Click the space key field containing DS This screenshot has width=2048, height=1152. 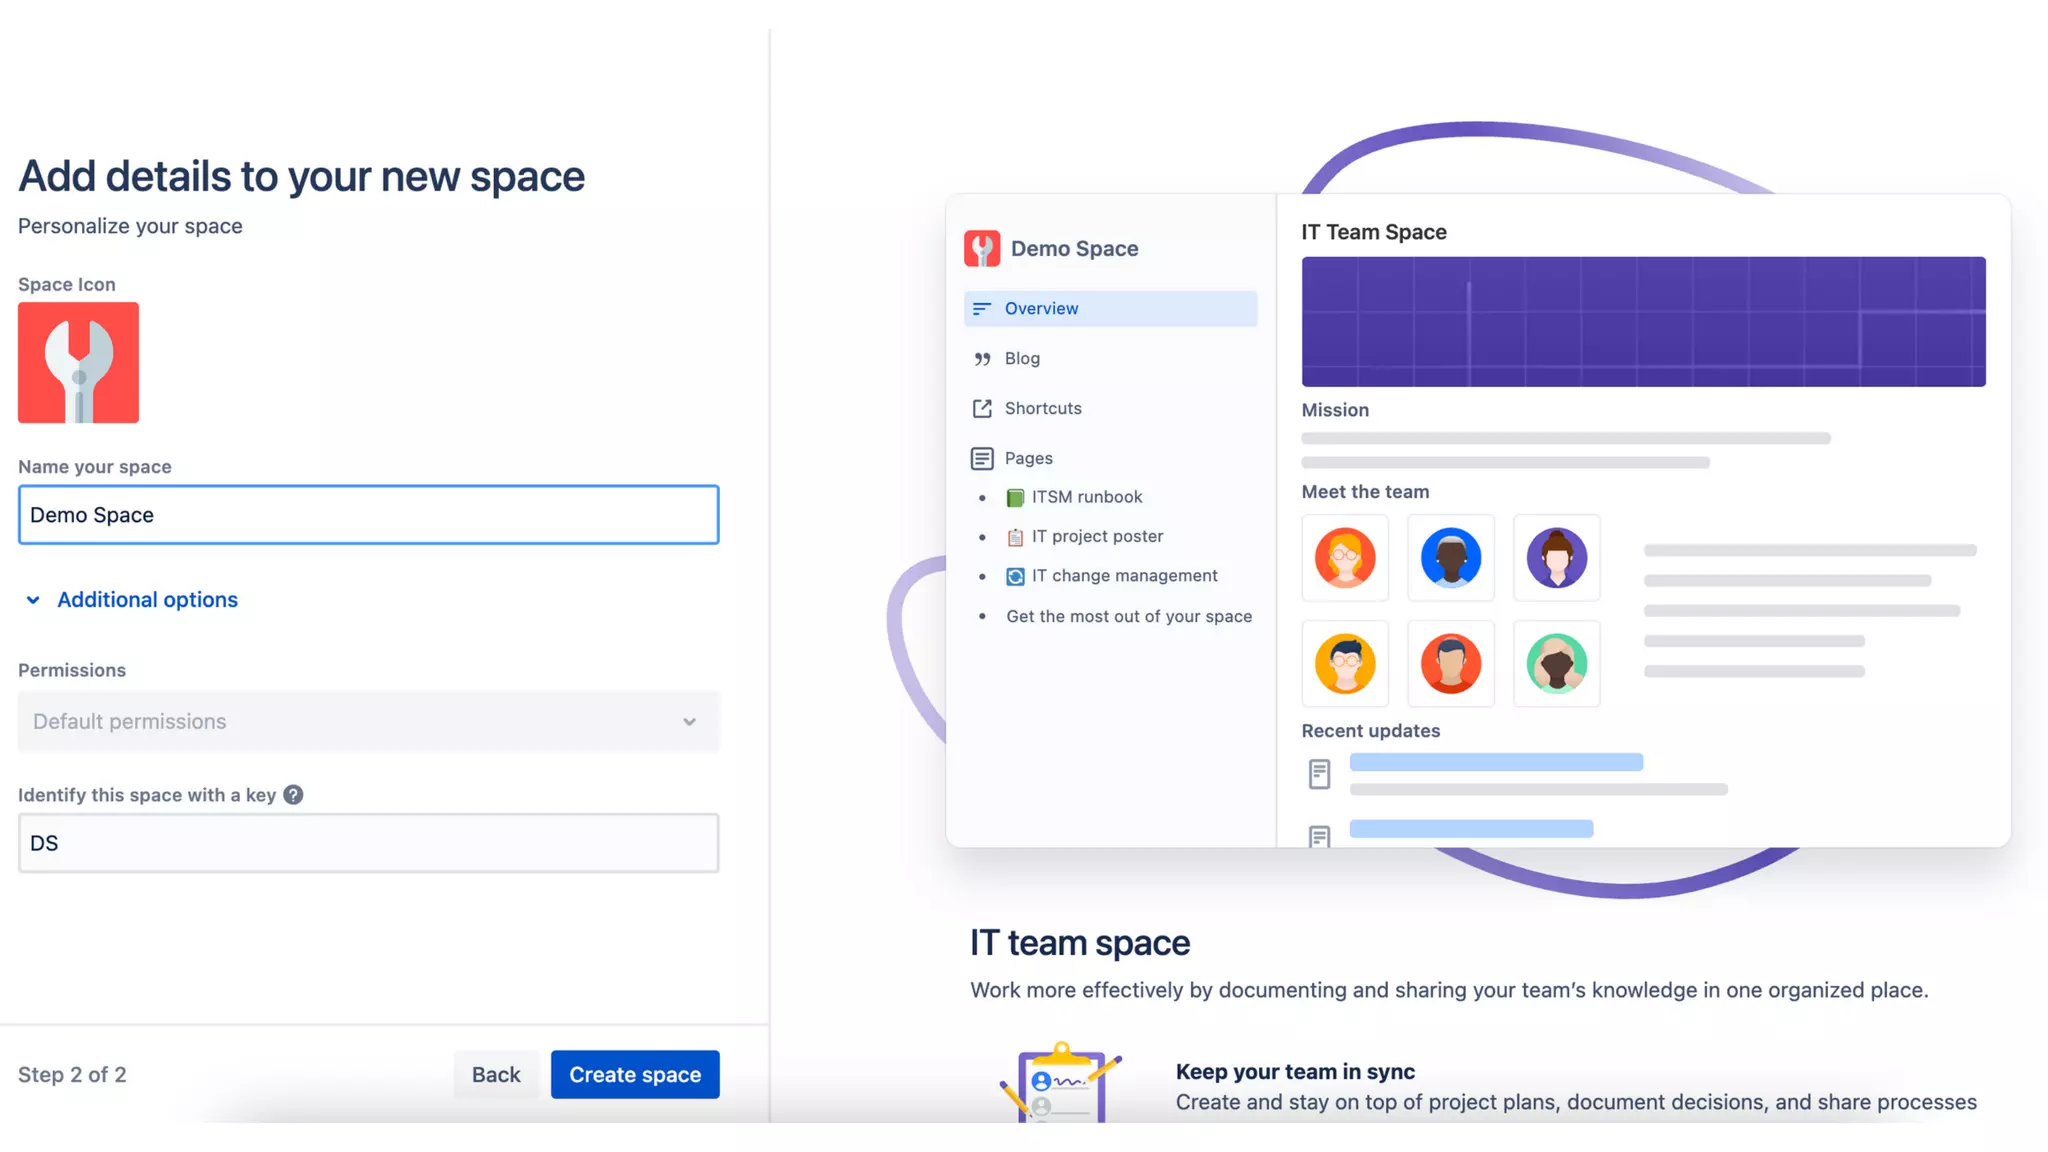[368, 843]
